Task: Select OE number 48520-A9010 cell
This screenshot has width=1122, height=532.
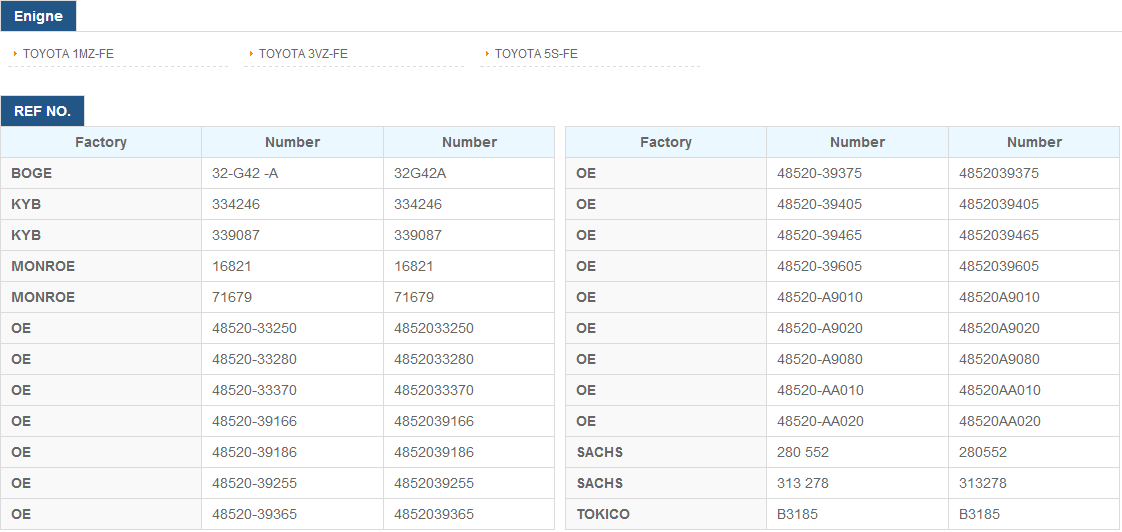Action: click(x=858, y=297)
